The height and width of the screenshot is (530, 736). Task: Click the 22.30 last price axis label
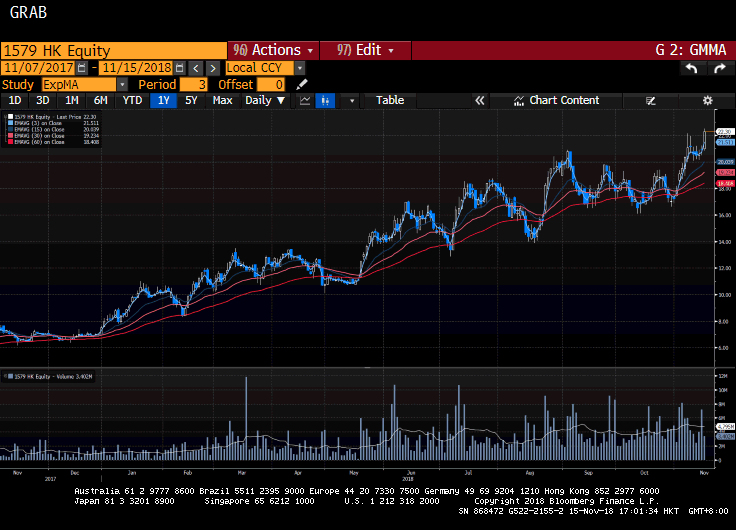(x=725, y=132)
